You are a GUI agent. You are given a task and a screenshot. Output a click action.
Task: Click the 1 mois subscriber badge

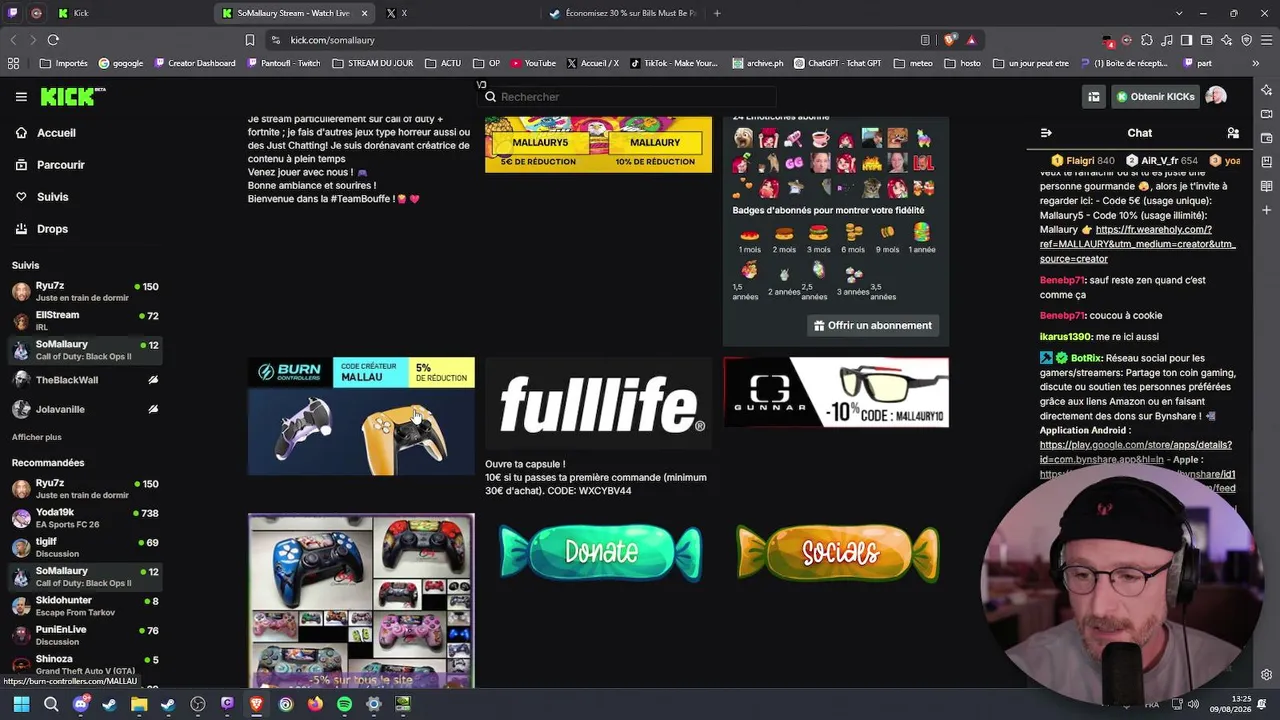[x=749, y=240]
